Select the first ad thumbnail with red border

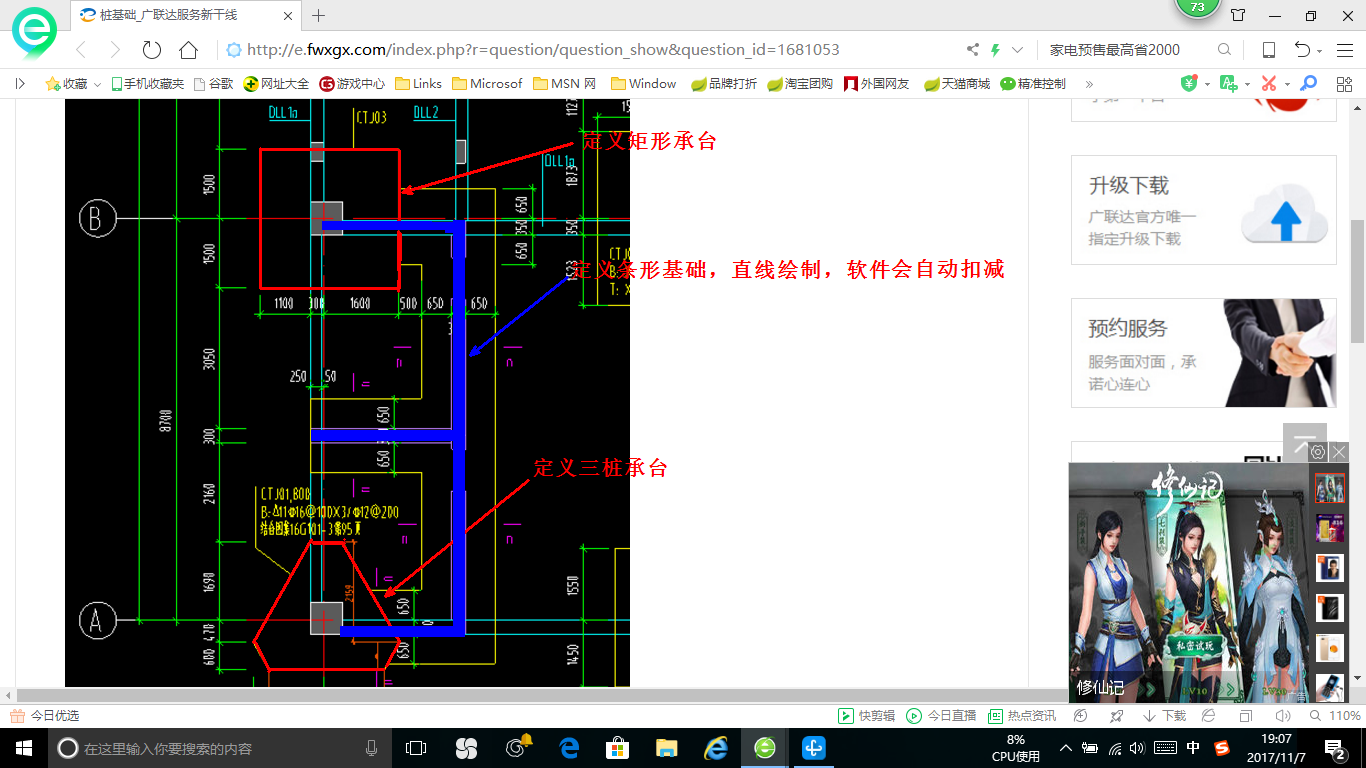[x=1329, y=488]
